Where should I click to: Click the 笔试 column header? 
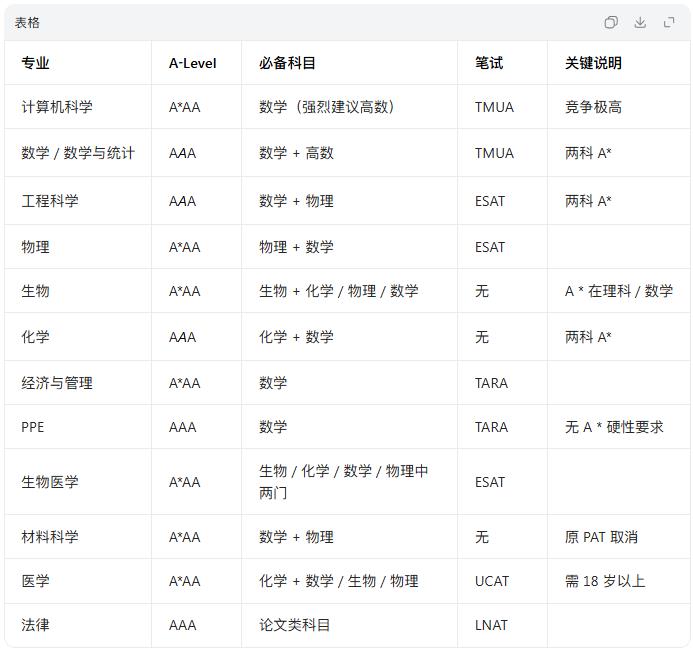pos(489,63)
